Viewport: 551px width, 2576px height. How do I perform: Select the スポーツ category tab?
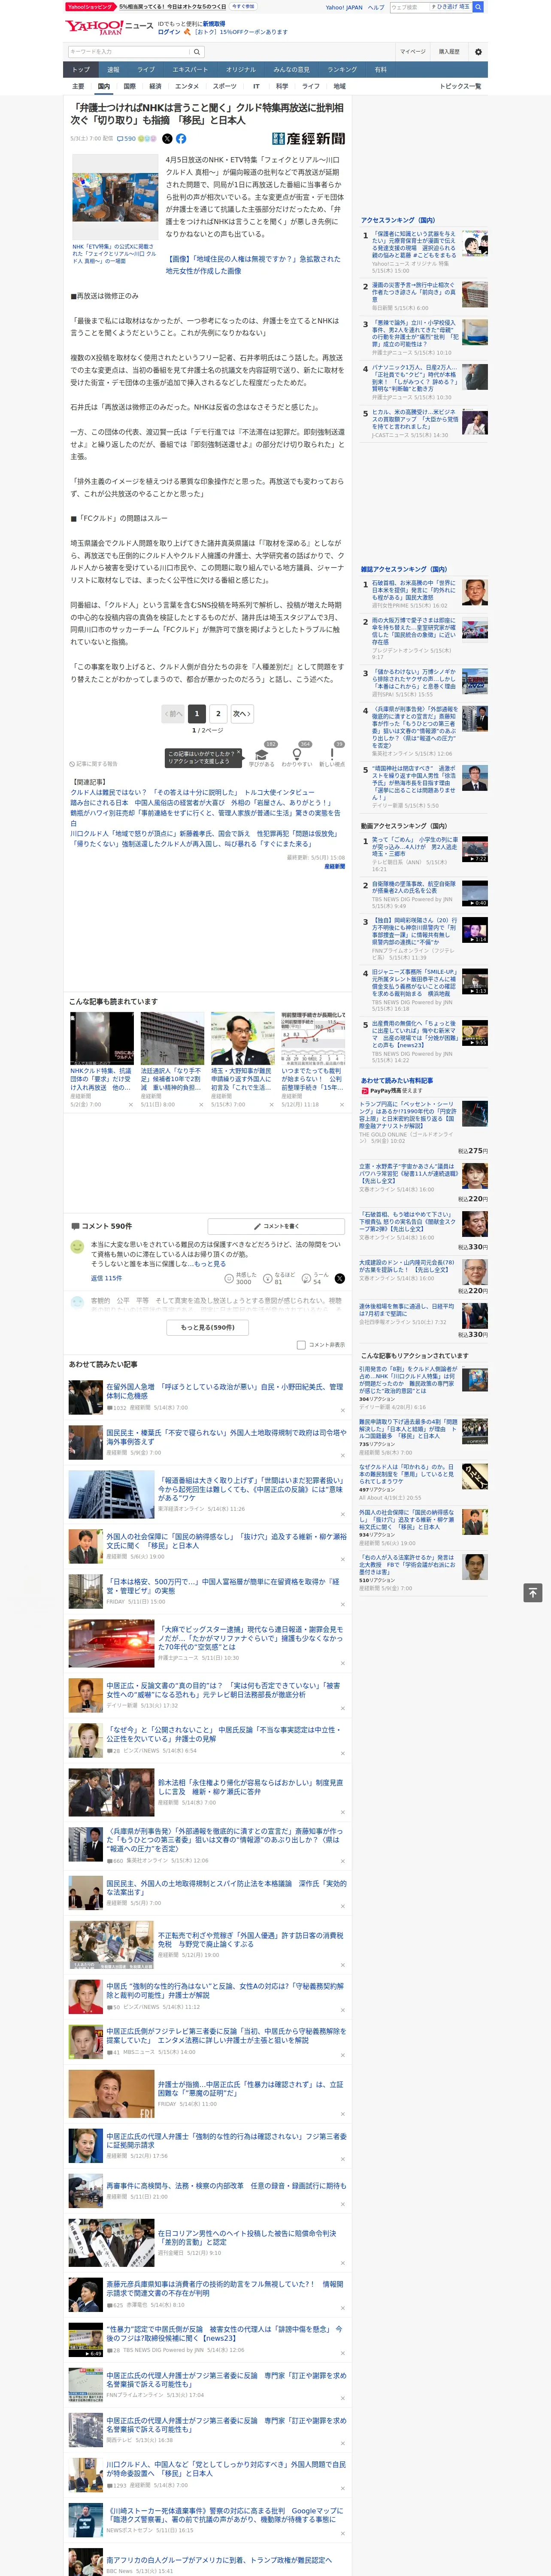click(225, 86)
